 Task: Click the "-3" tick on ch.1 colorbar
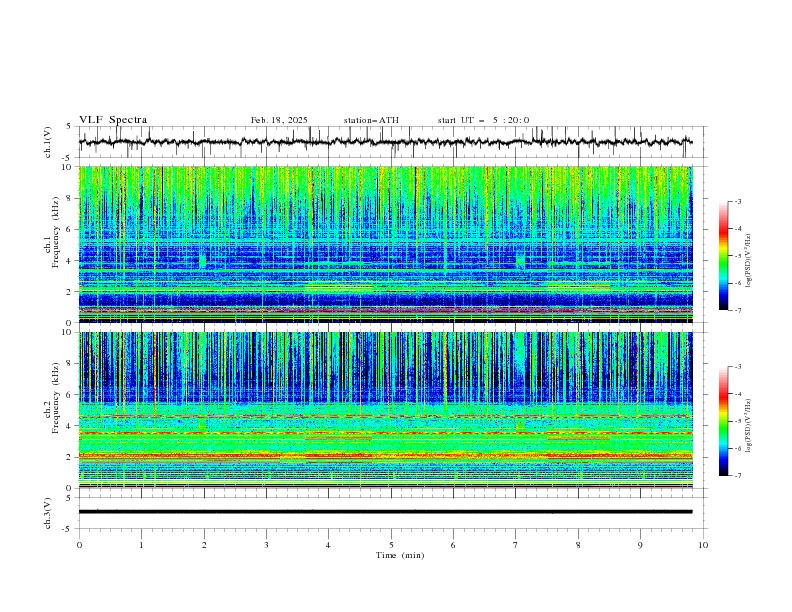(x=738, y=201)
